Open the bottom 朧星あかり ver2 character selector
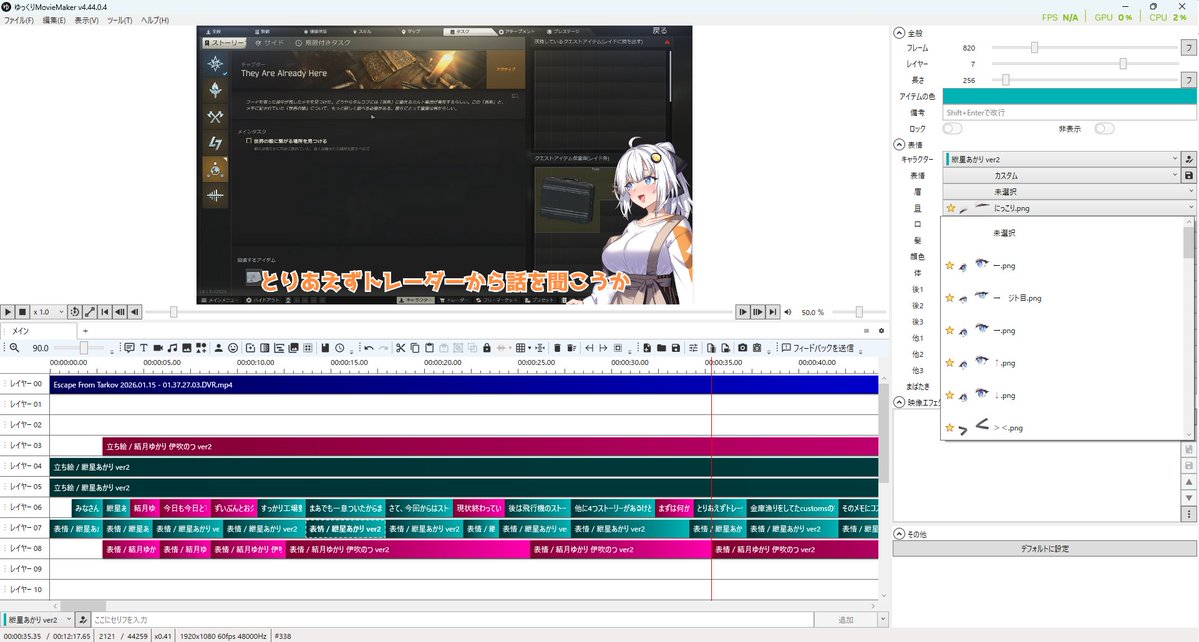This screenshot has height=642, width=1199. (x=37, y=619)
